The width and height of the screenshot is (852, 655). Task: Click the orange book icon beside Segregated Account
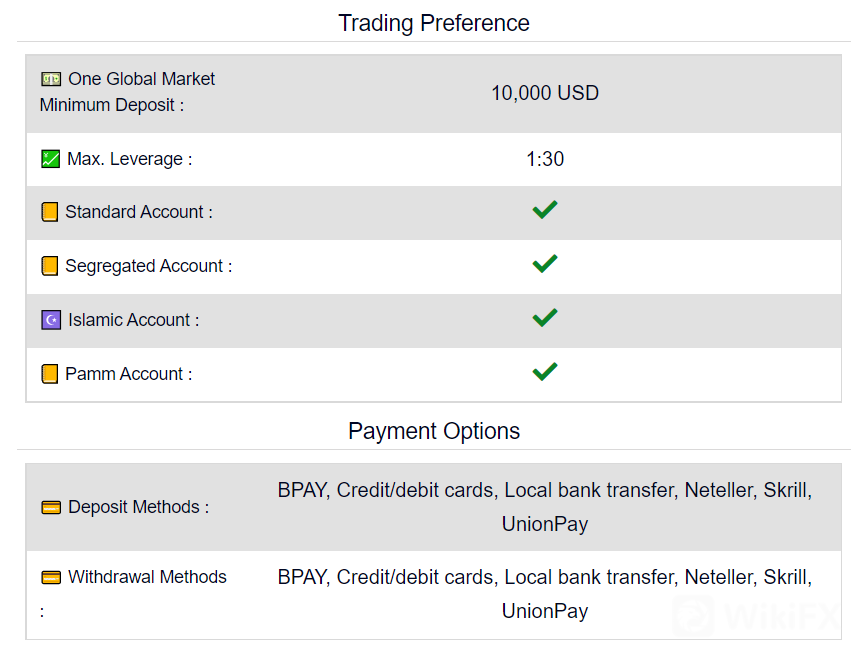point(49,266)
